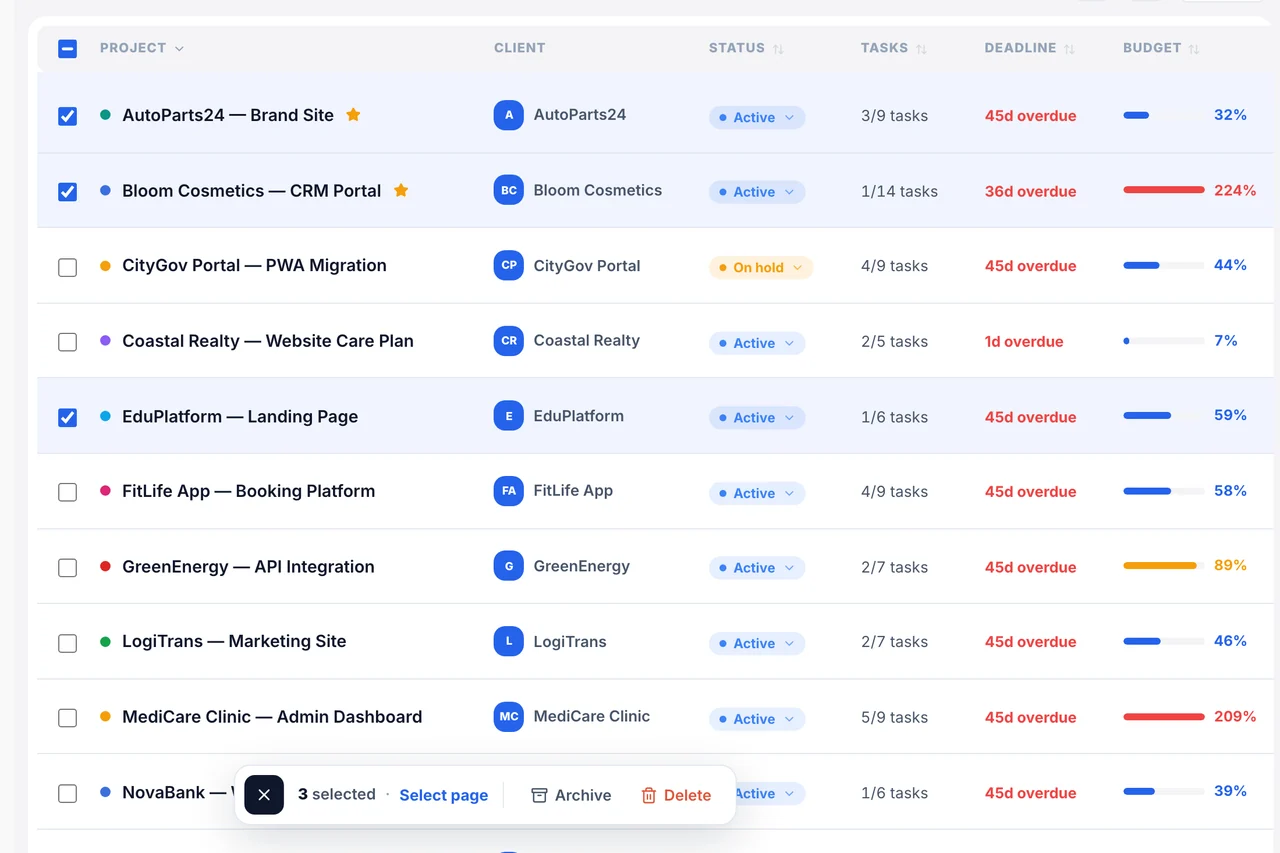Click the 36d overdue deadline for Bloom Cosmetics
Image resolution: width=1280 pixels, height=853 pixels.
pyautogui.click(x=1031, y=191)
